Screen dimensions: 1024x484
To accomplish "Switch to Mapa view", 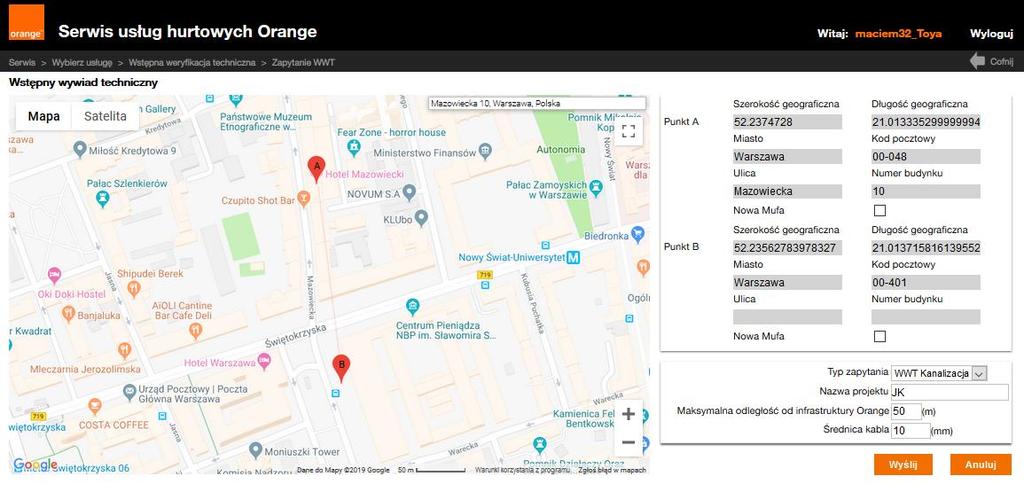I will [44, 116].
